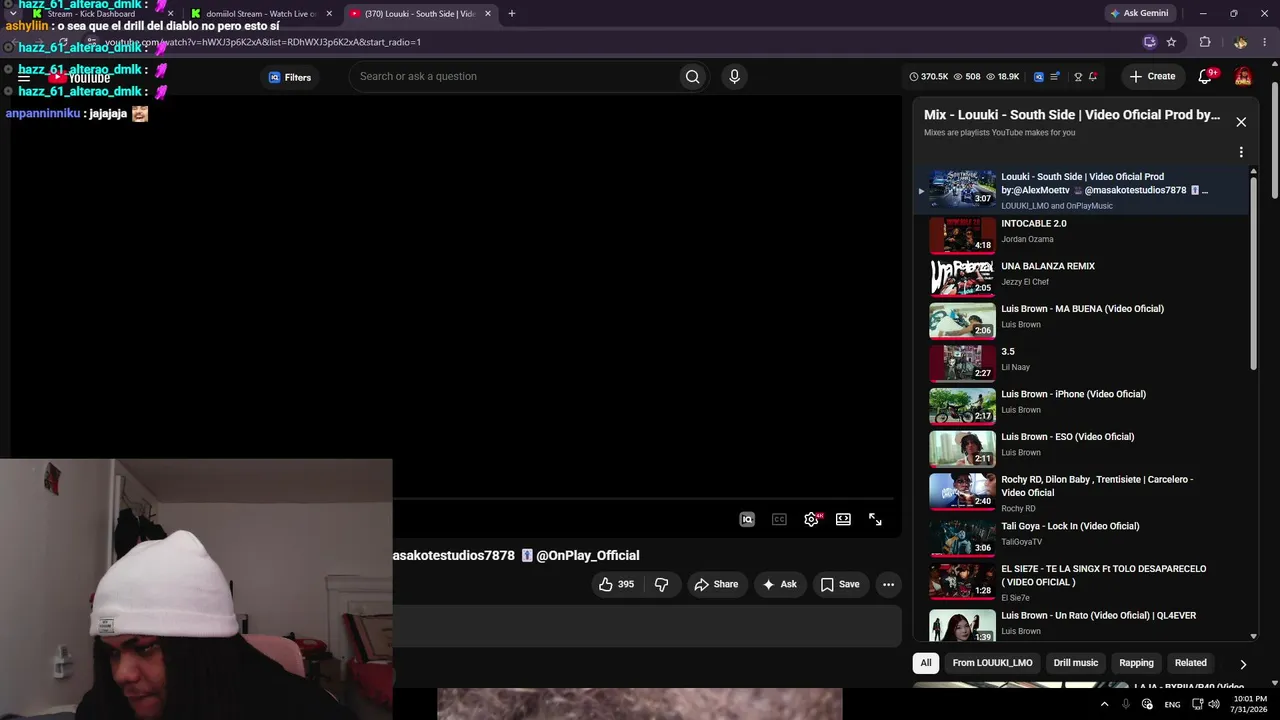Close the Louuki - South Side tab
1280x720 pixels.
(488, 14)
